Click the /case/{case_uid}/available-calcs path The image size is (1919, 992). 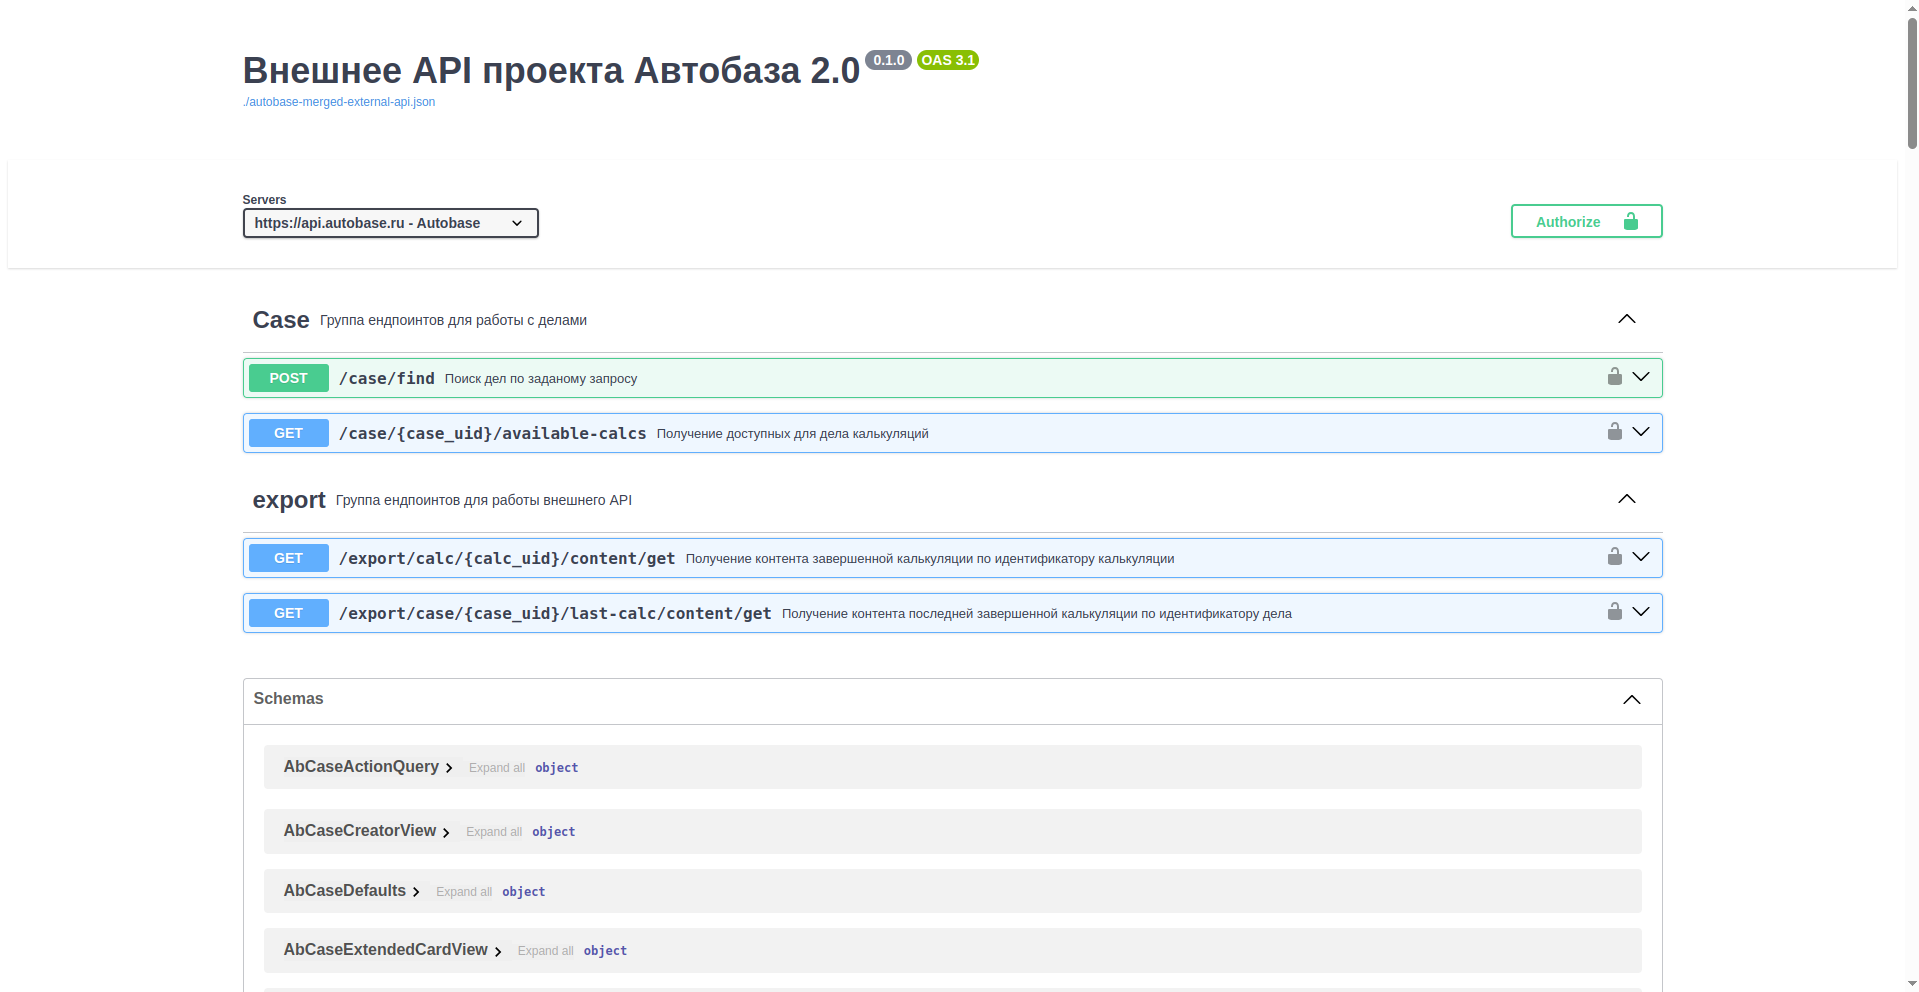point(493,433)
